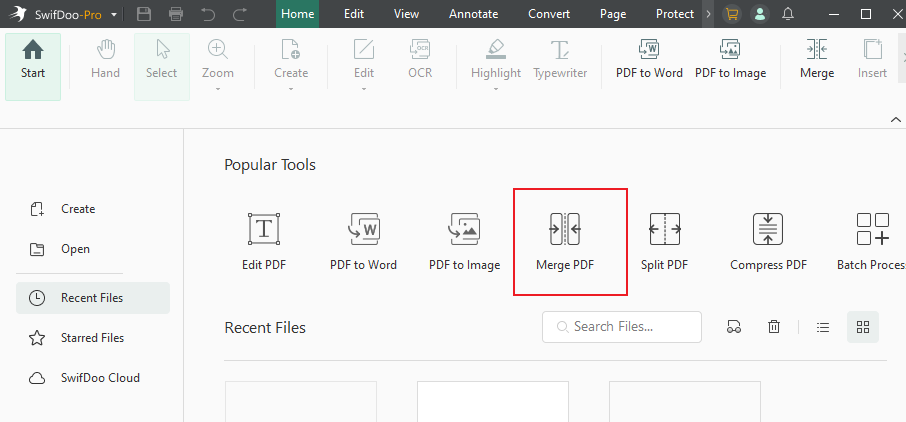Screen dimensions: 906x422
Task: Expand the SwifDoo-Pro title dropdown arrow
Action: pyautogui.click(x=114, y=14)
